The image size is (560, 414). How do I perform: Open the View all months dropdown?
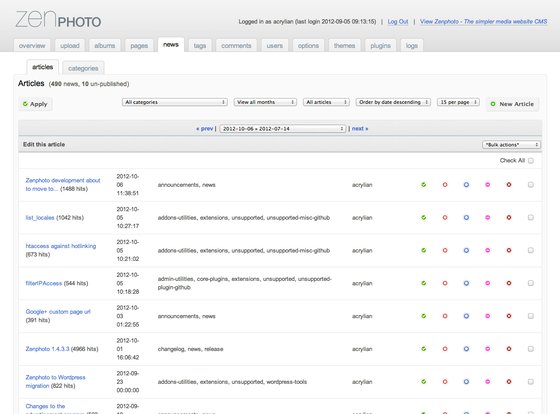pyautogui.click(x=265, y=102)
